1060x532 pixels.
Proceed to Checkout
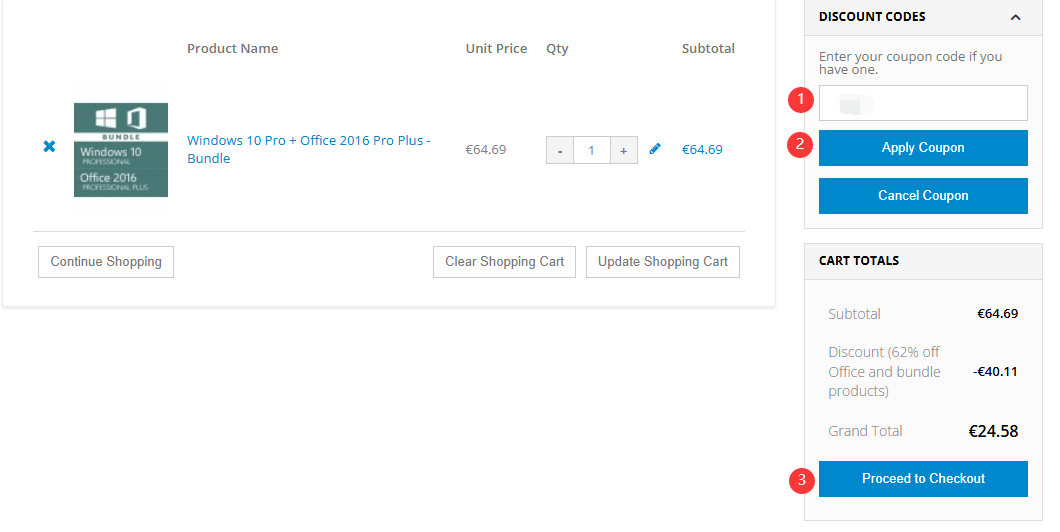click(x=923, y=479)
